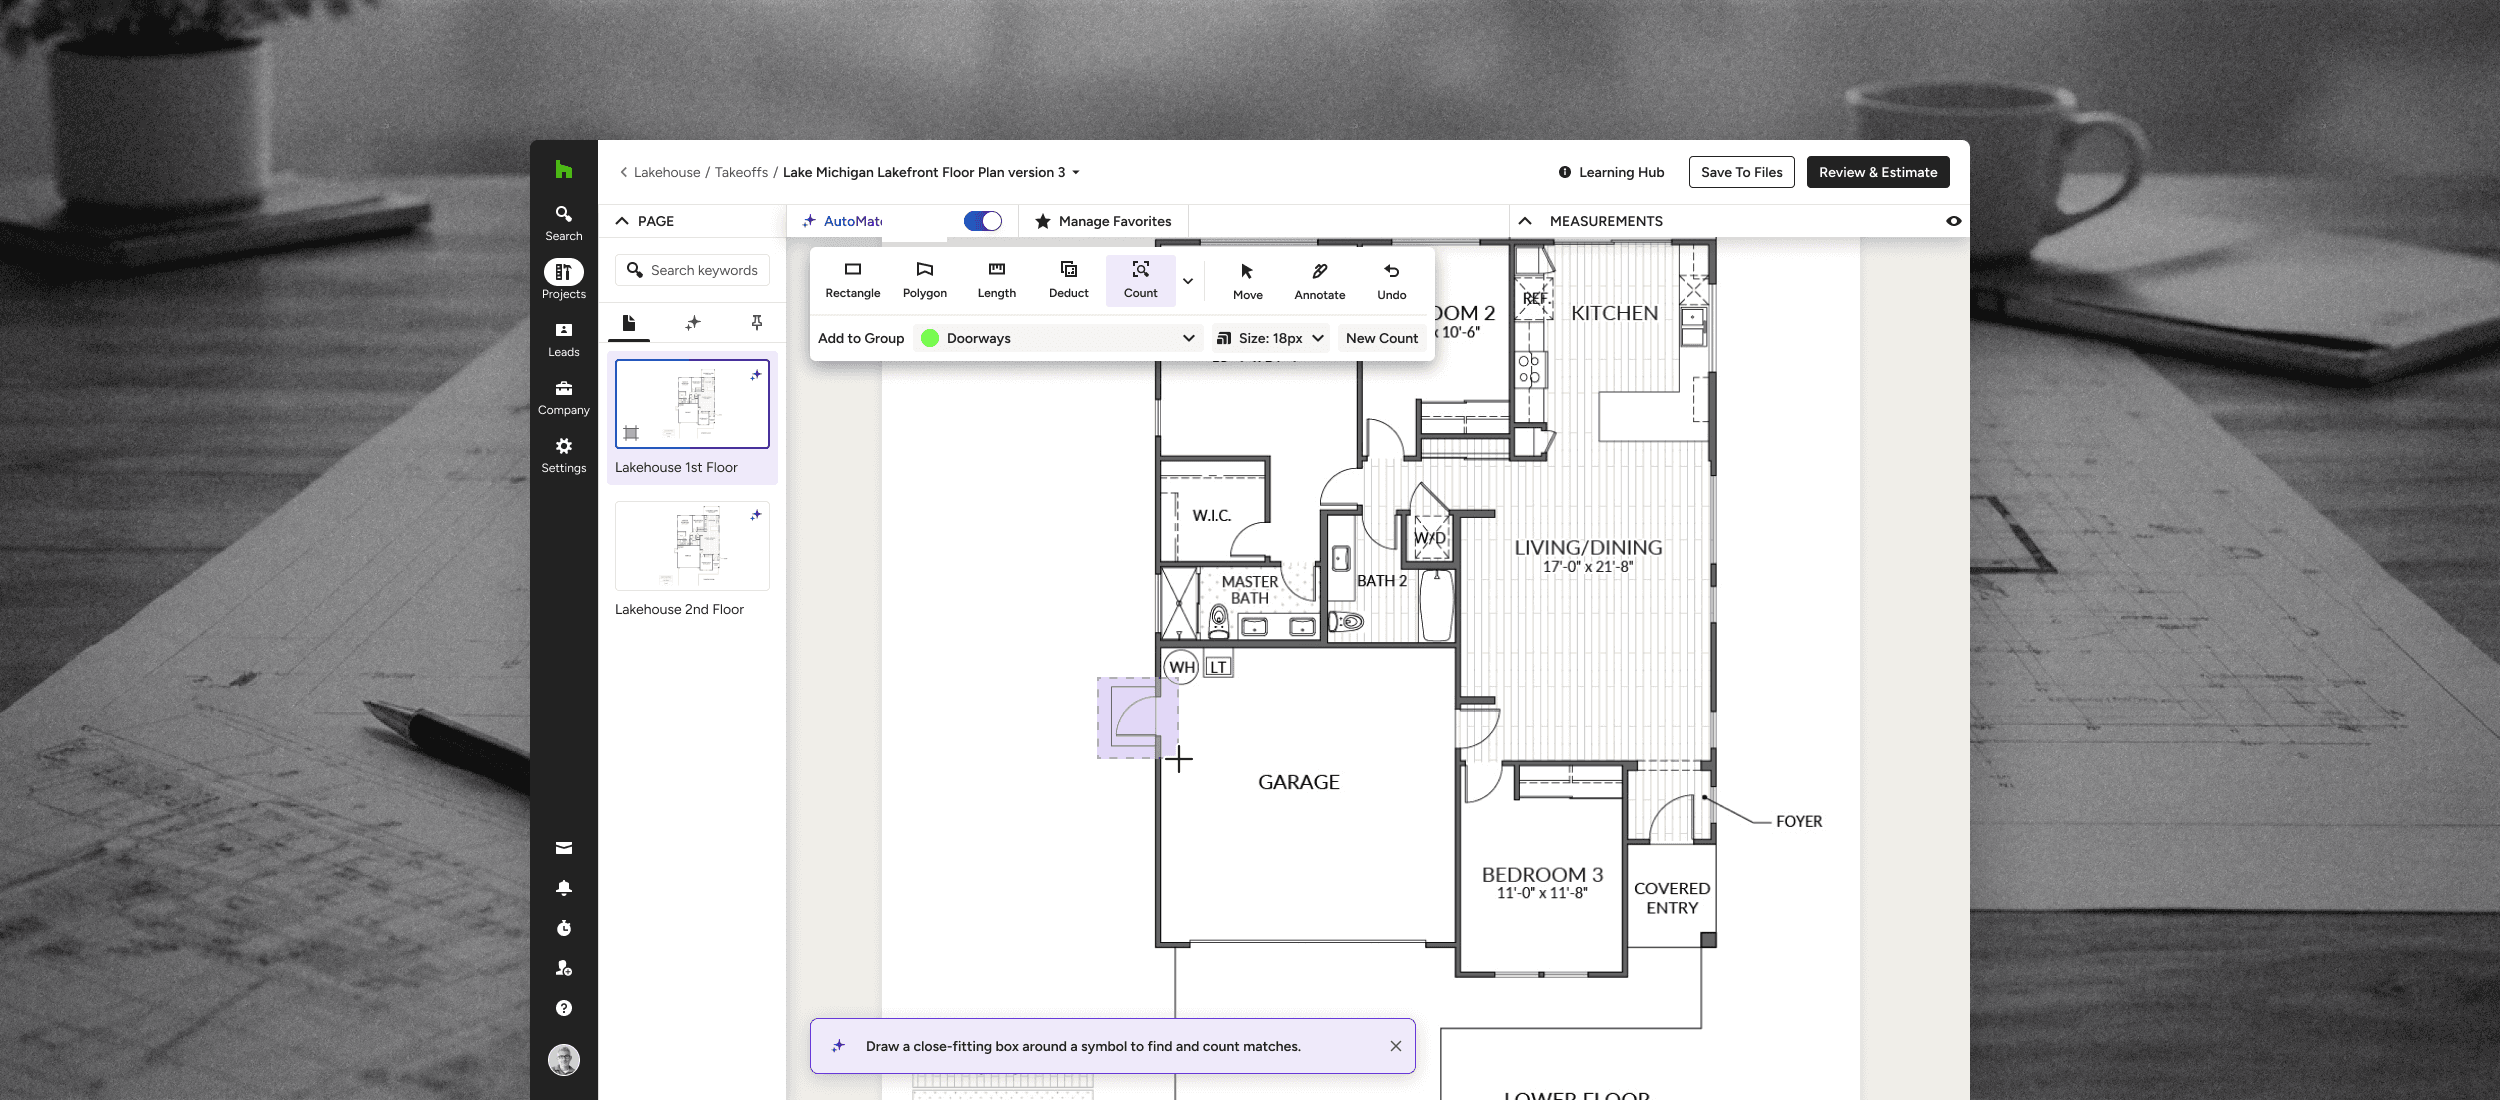Click the Save To Files button
Image resolution: width=2500 pixels, height=1100 pixels.
click(x=1741, y=172)
